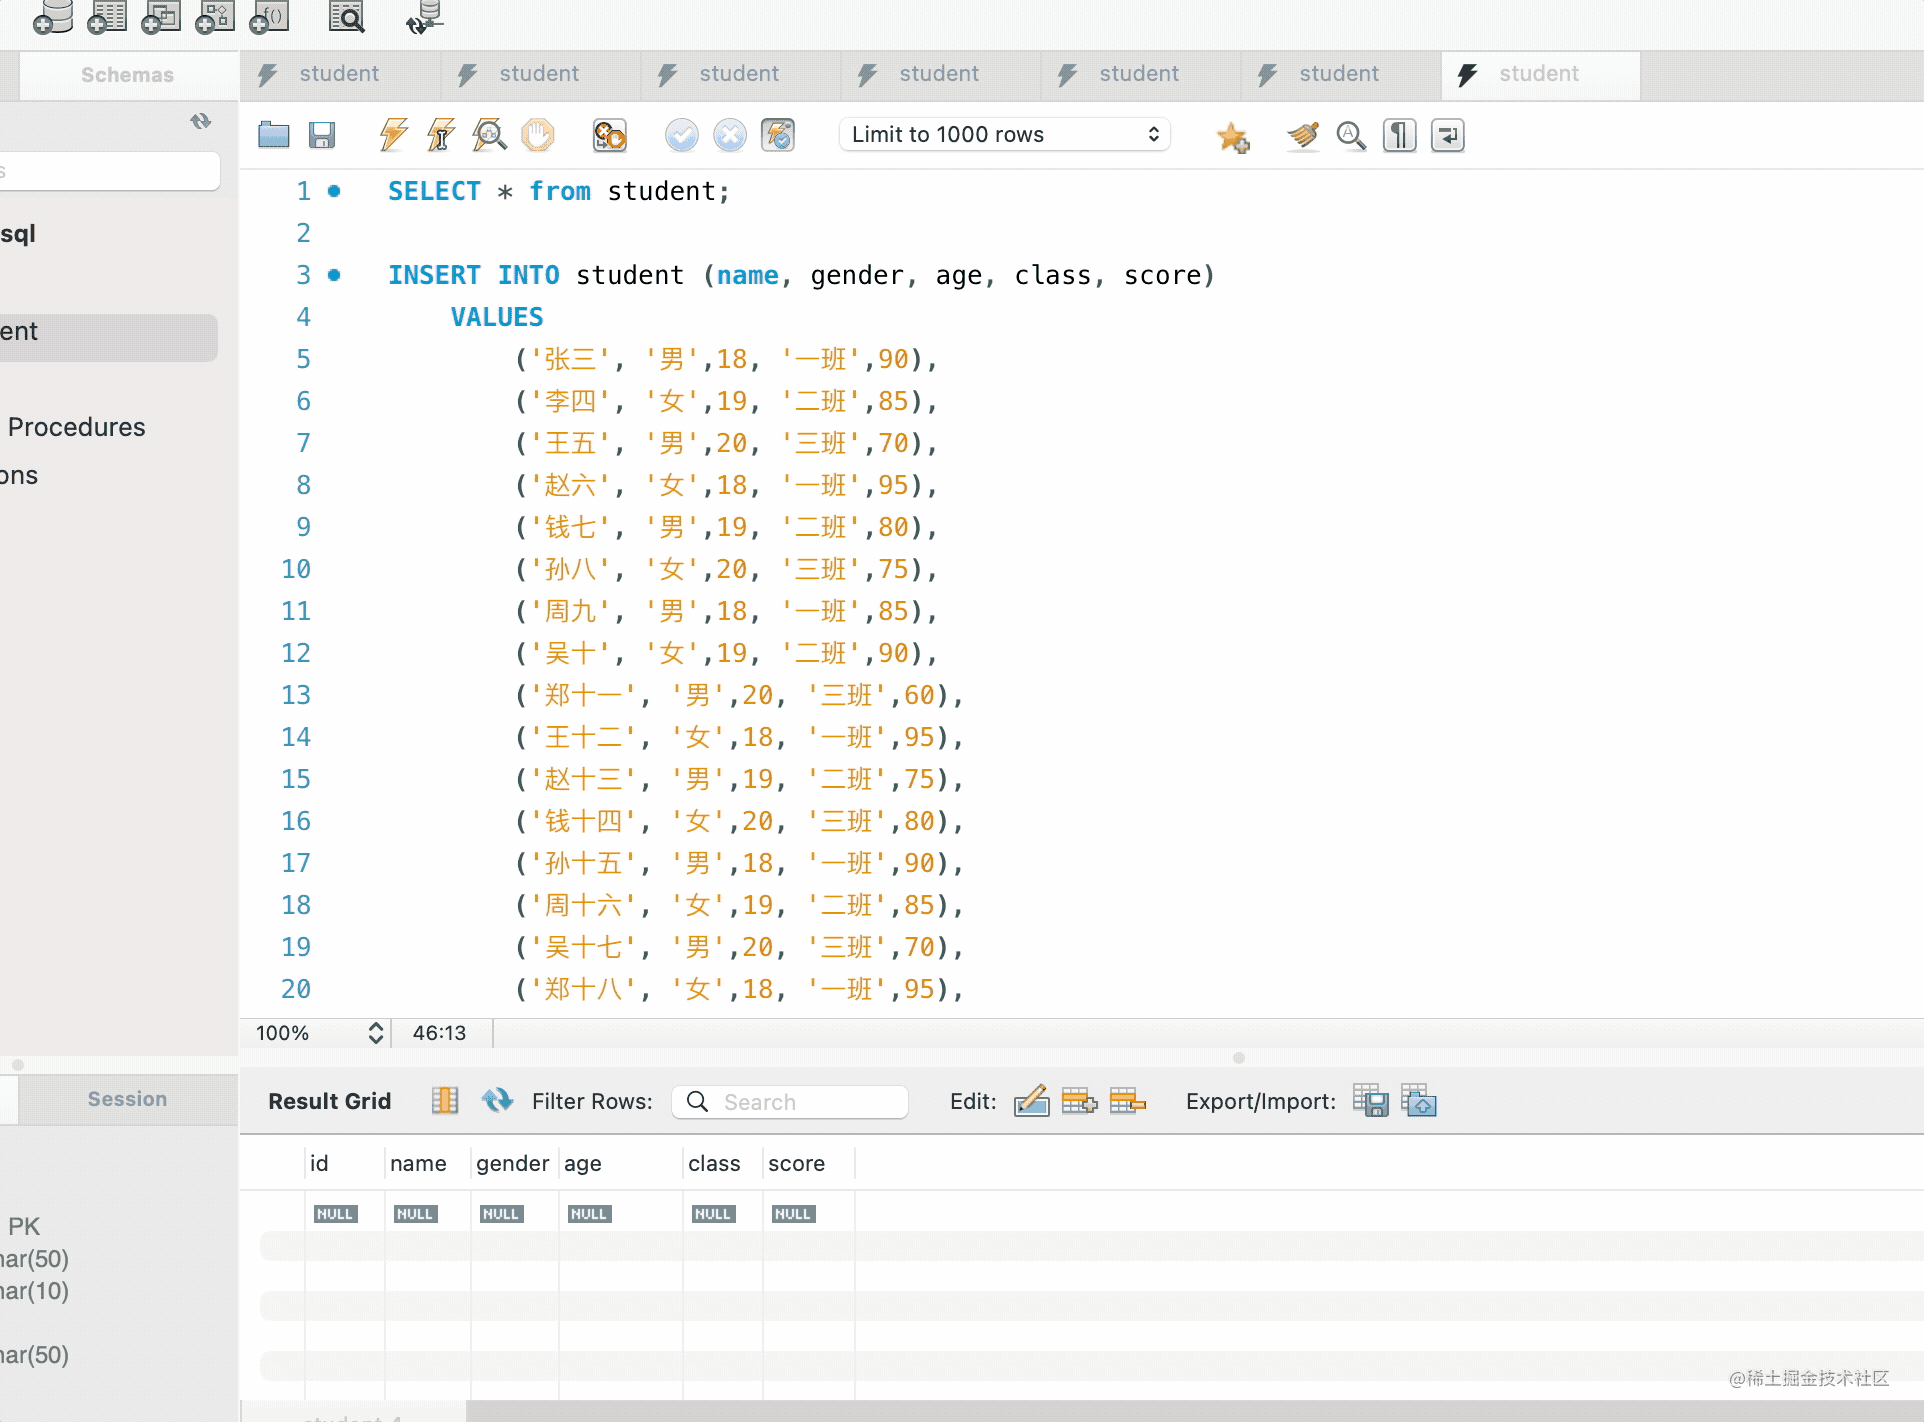Open the Session tab

coord(127,1099)
